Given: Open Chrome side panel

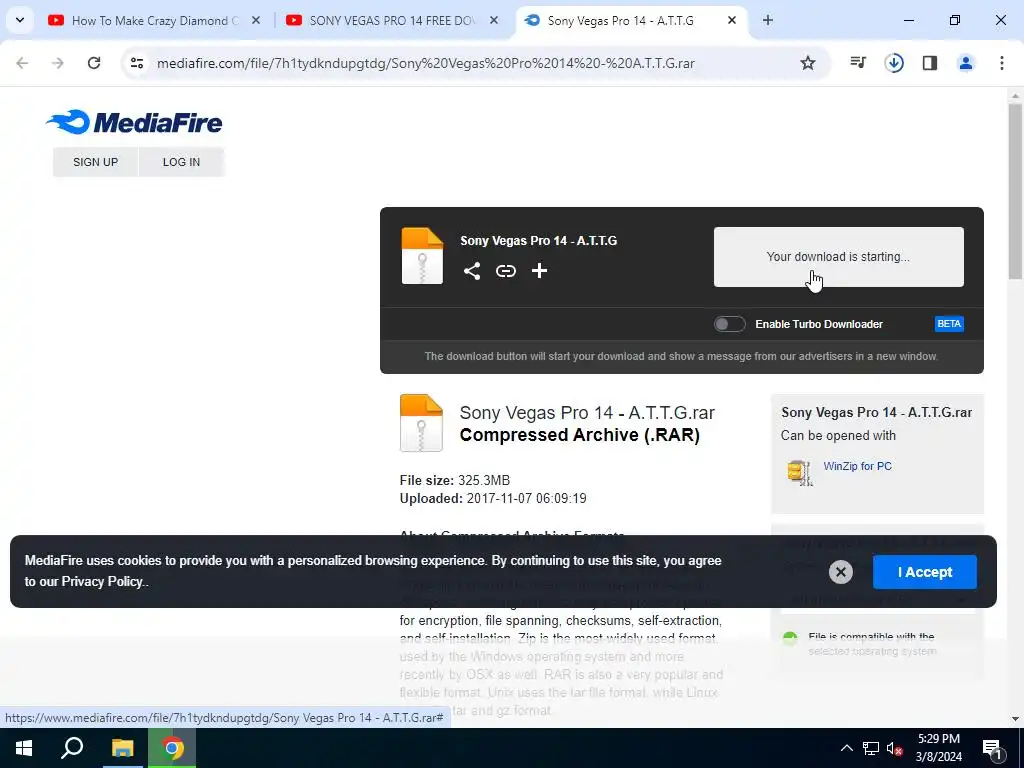Looking at the screenshot, I should [930, 63].
